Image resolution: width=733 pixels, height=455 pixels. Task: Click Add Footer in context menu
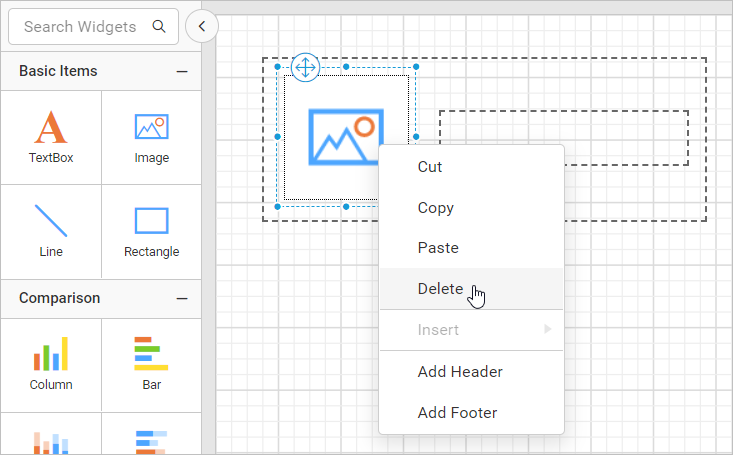click(x=457, y=413)
